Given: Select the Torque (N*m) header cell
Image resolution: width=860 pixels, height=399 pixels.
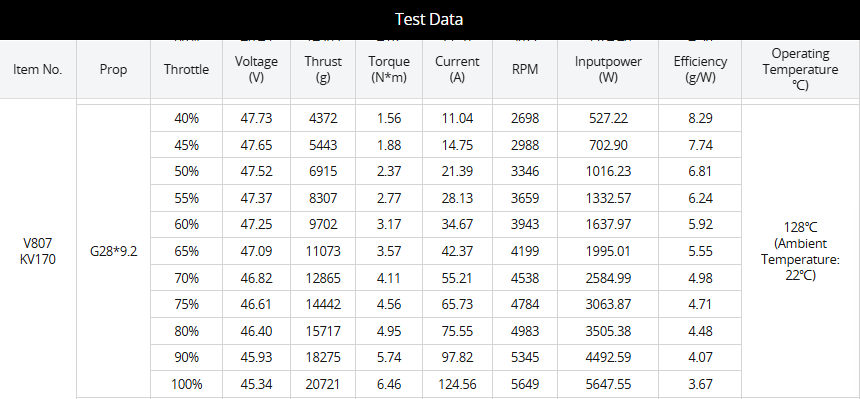Looking at the screenshot, I should click(x=389, y=70).
